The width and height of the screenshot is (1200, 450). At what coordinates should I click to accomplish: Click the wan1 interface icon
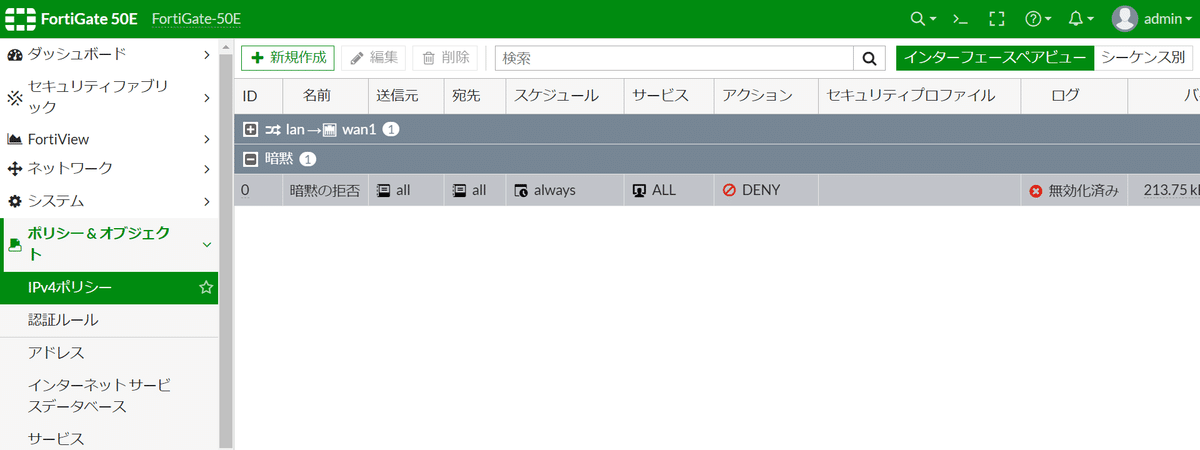pyautogui.click(x=329, y=130)
